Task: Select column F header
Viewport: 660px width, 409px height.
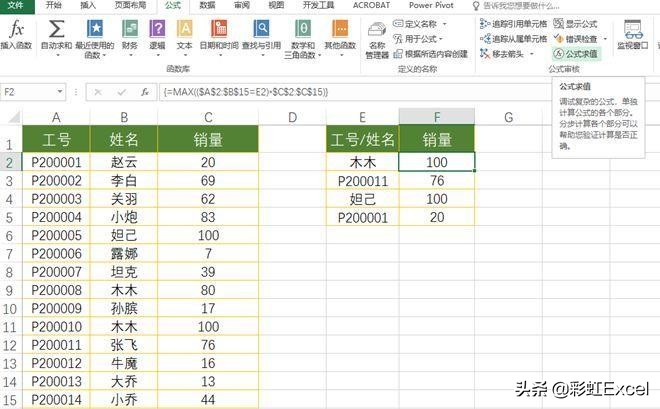Action: pos(436,117)
